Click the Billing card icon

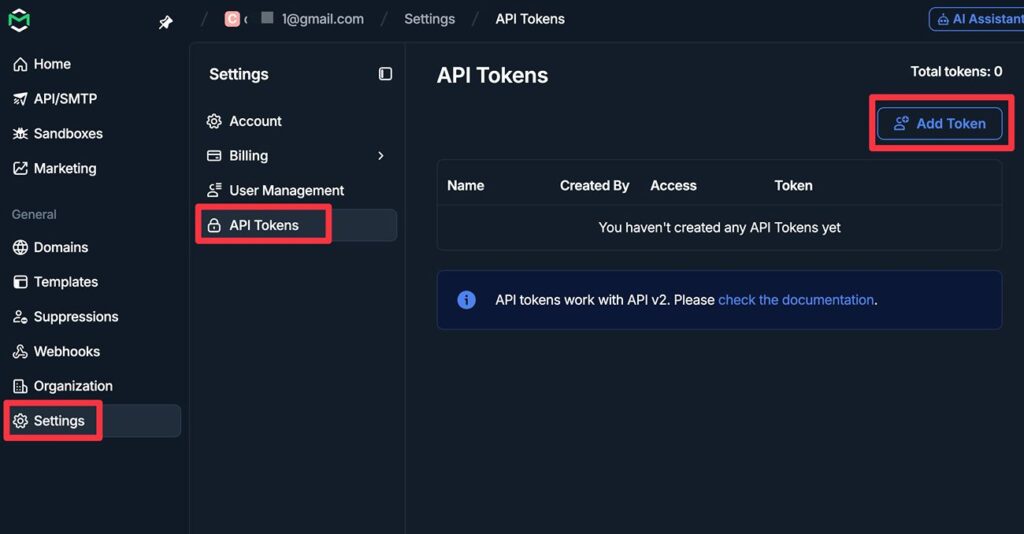point(214,155)
